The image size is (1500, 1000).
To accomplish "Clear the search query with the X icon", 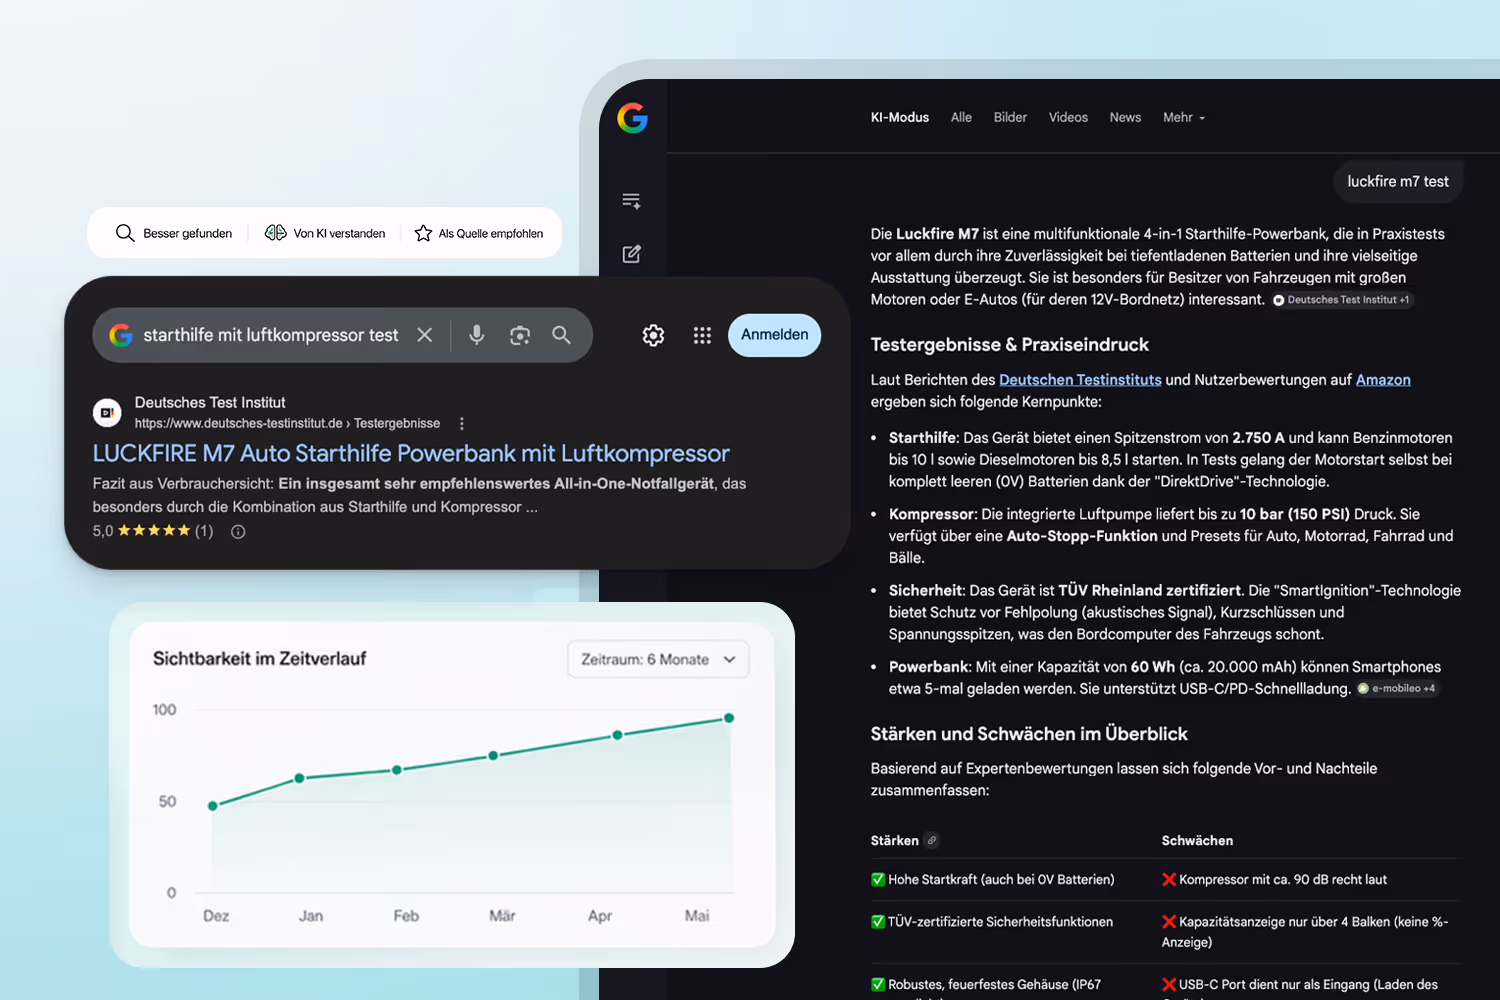I will tap(425, 335).
